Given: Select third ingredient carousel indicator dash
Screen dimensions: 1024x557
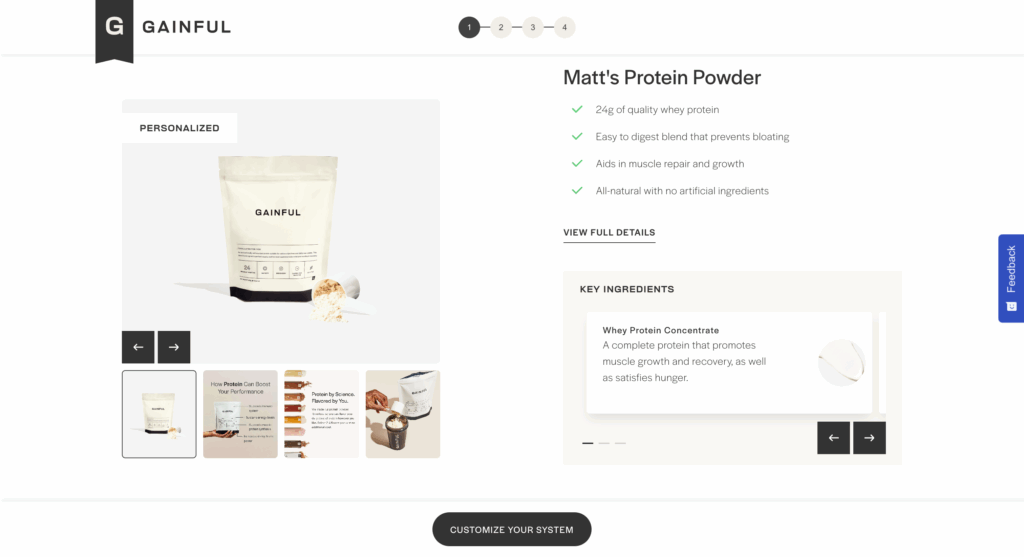Looking at the screenshot, I should 620,443.
